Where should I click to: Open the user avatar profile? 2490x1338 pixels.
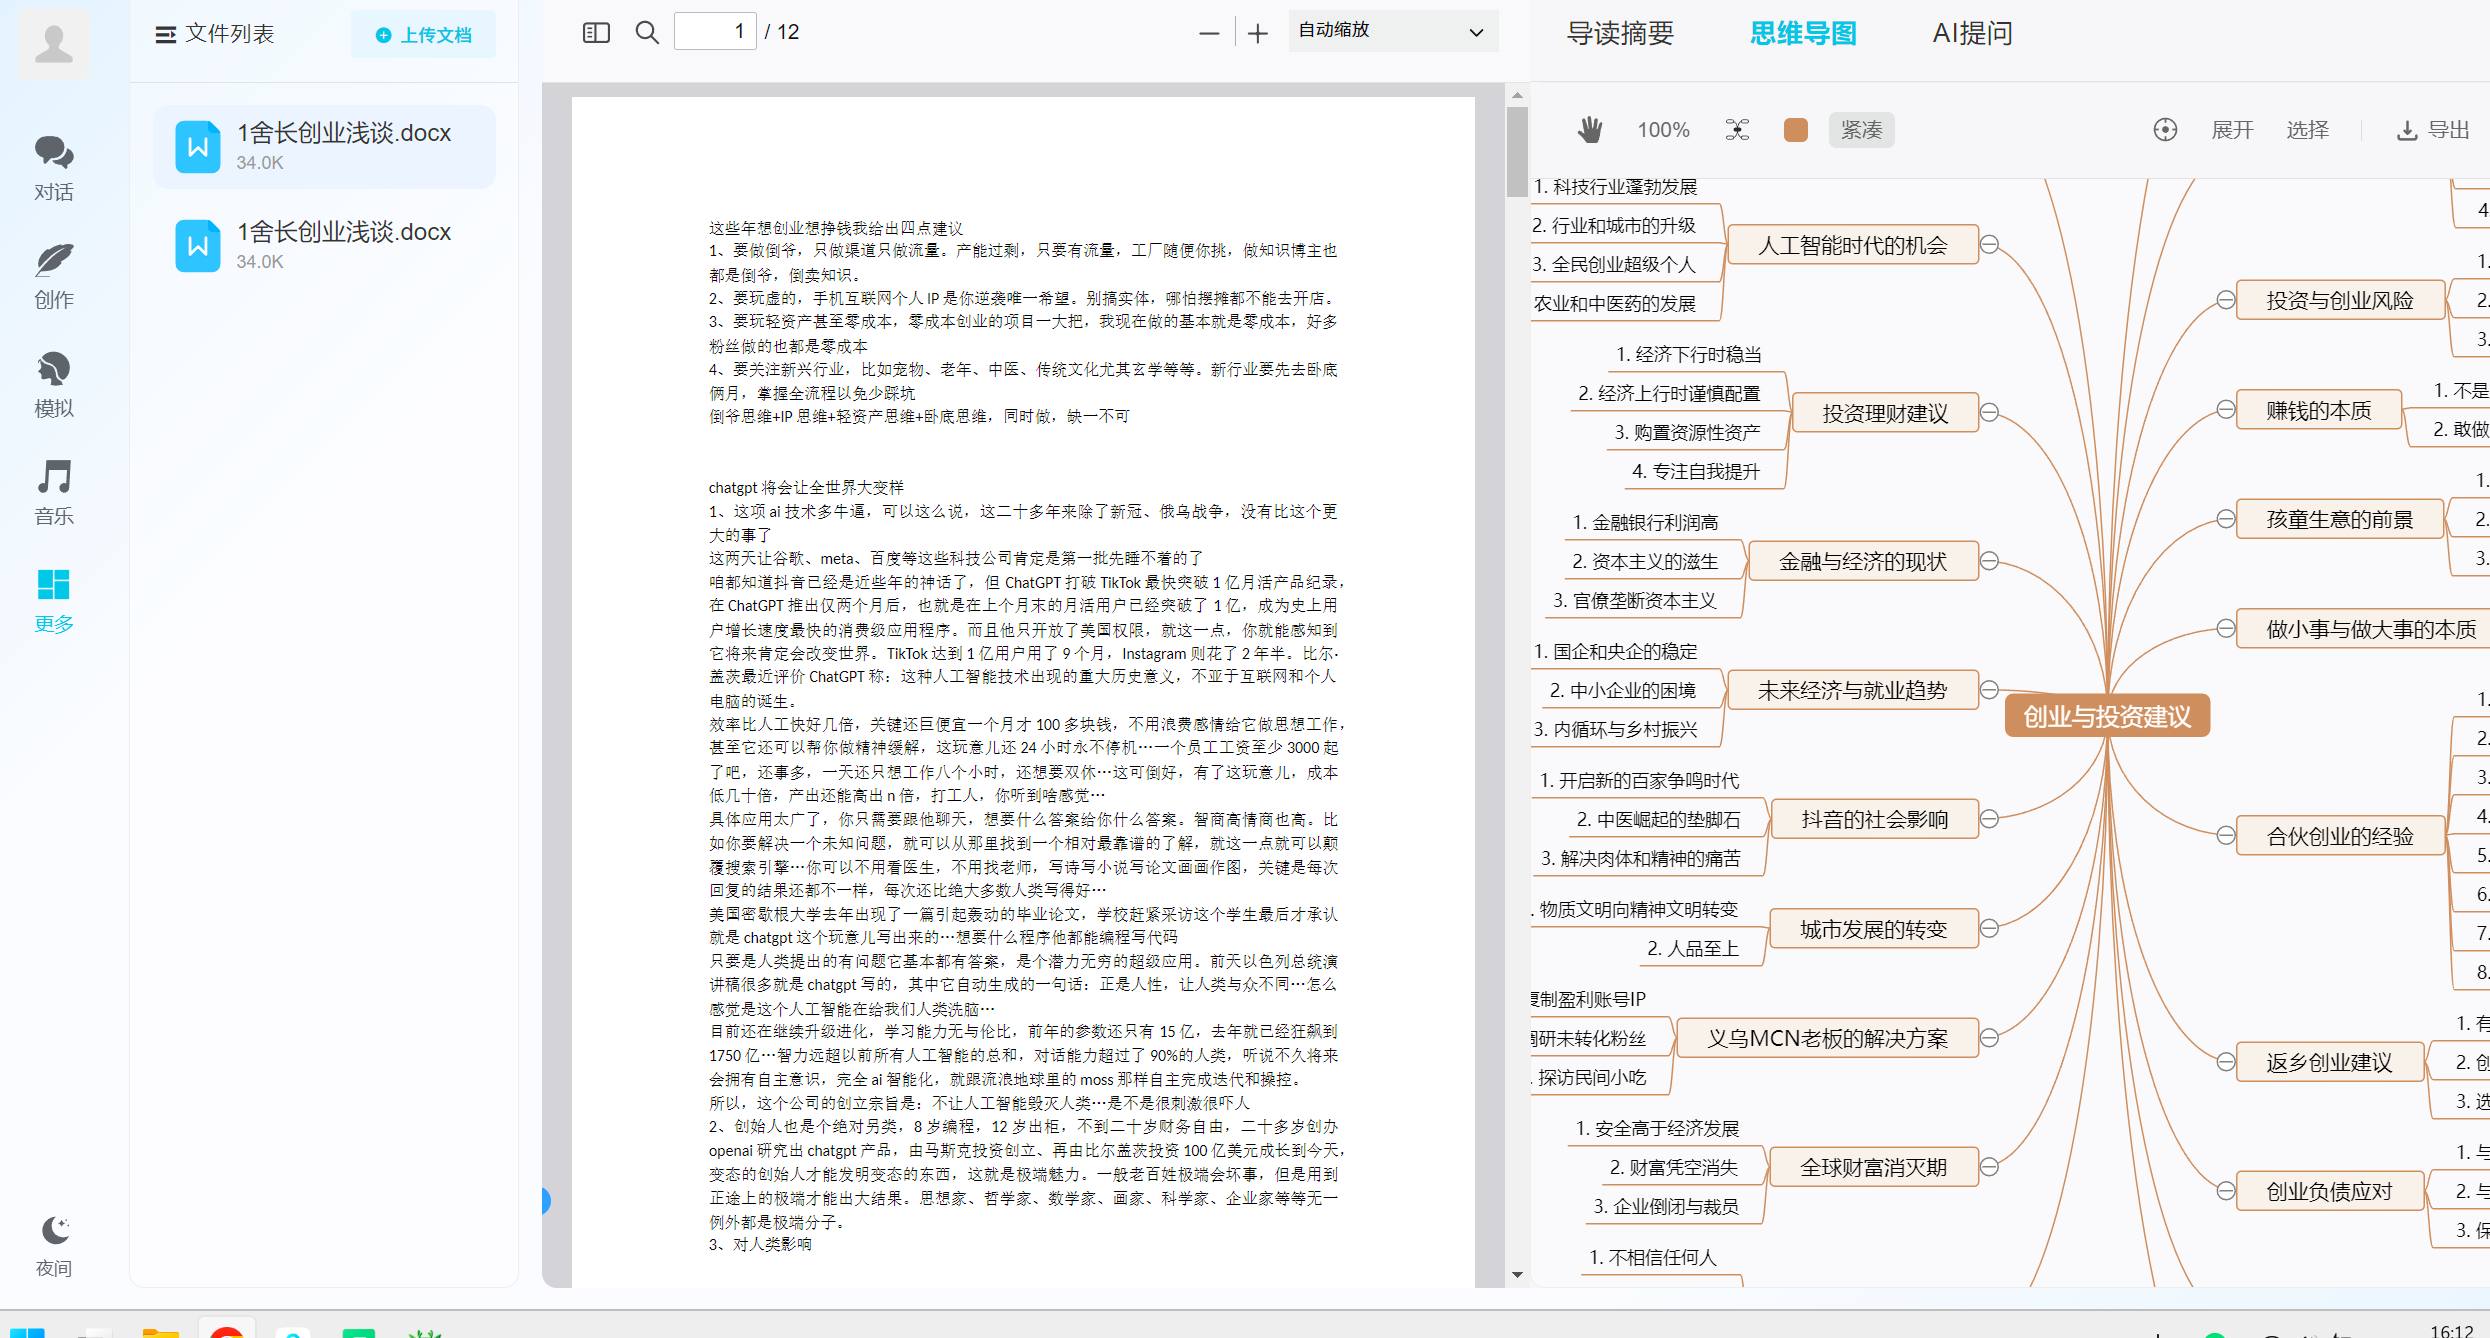pos(54,44)
